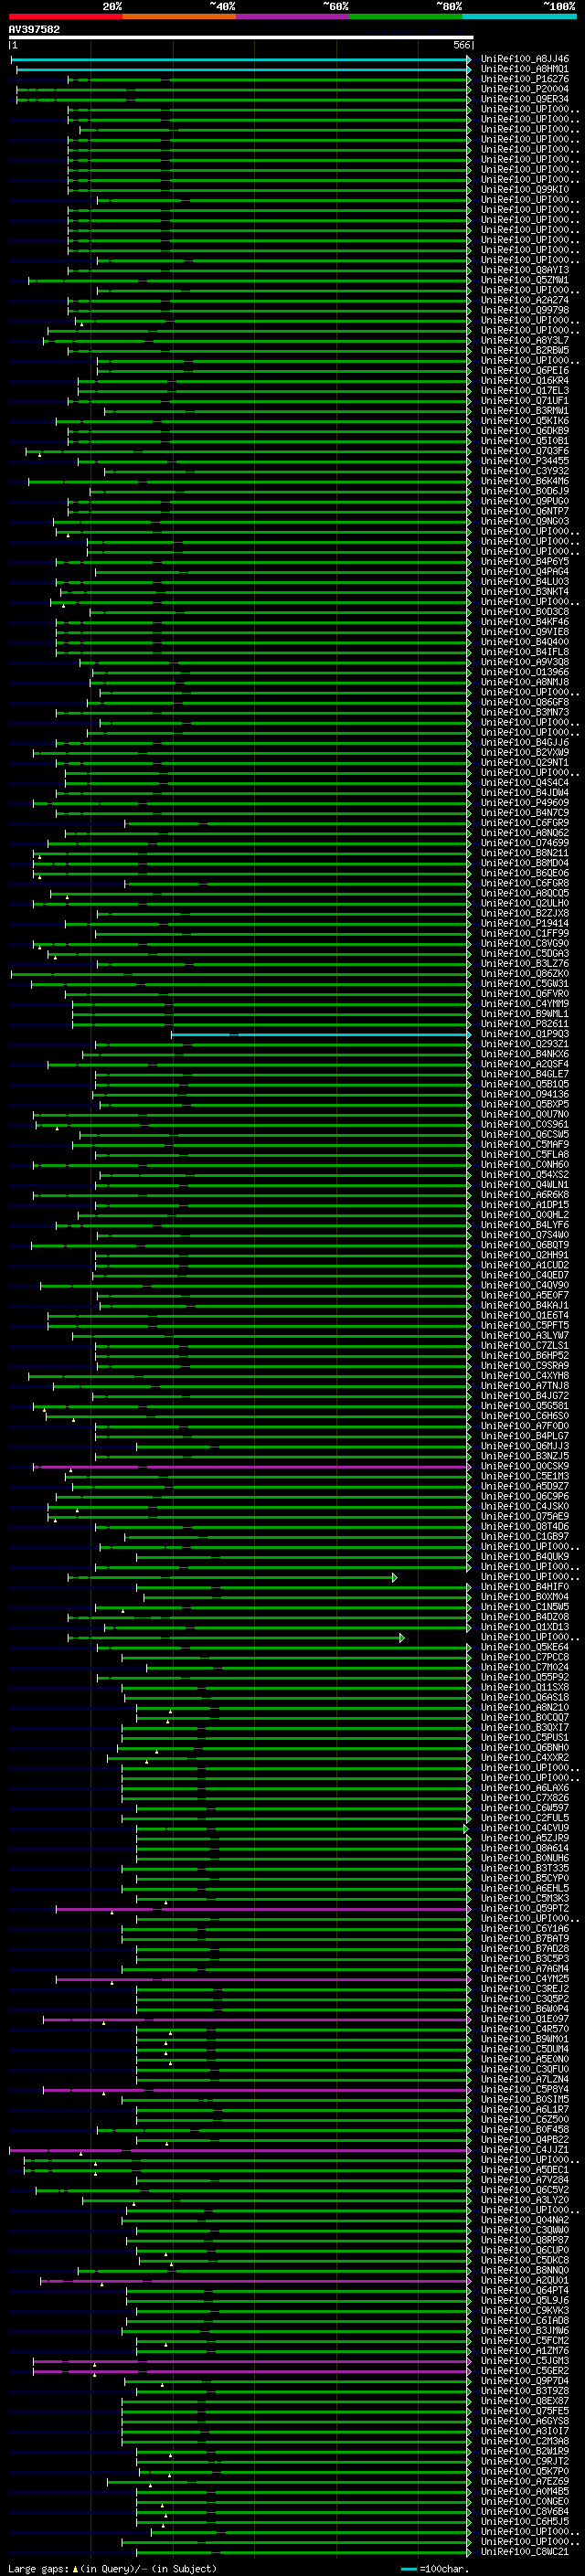Open hit UniRef100_Q64PT4
The width and height of the screenshot is (585, 2576).
(524, 2290)
